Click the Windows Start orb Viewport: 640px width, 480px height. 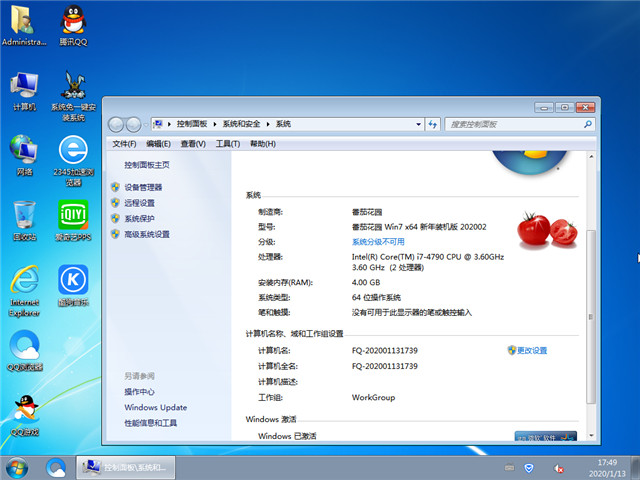click(17, 468)
